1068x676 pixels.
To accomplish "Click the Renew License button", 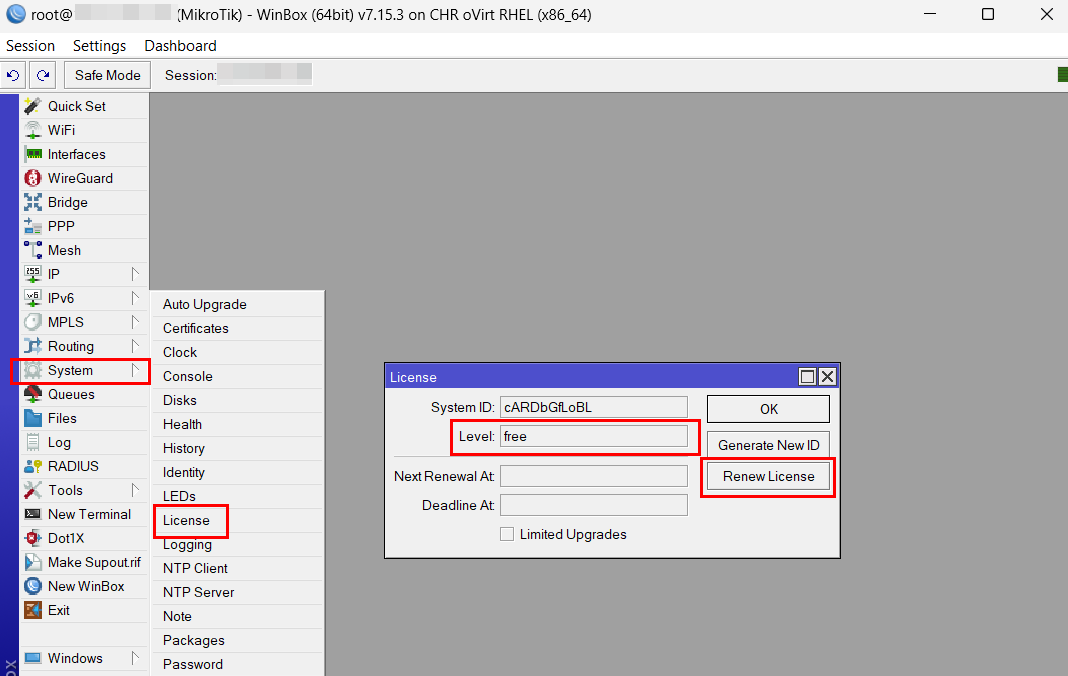I will point(768,476).
